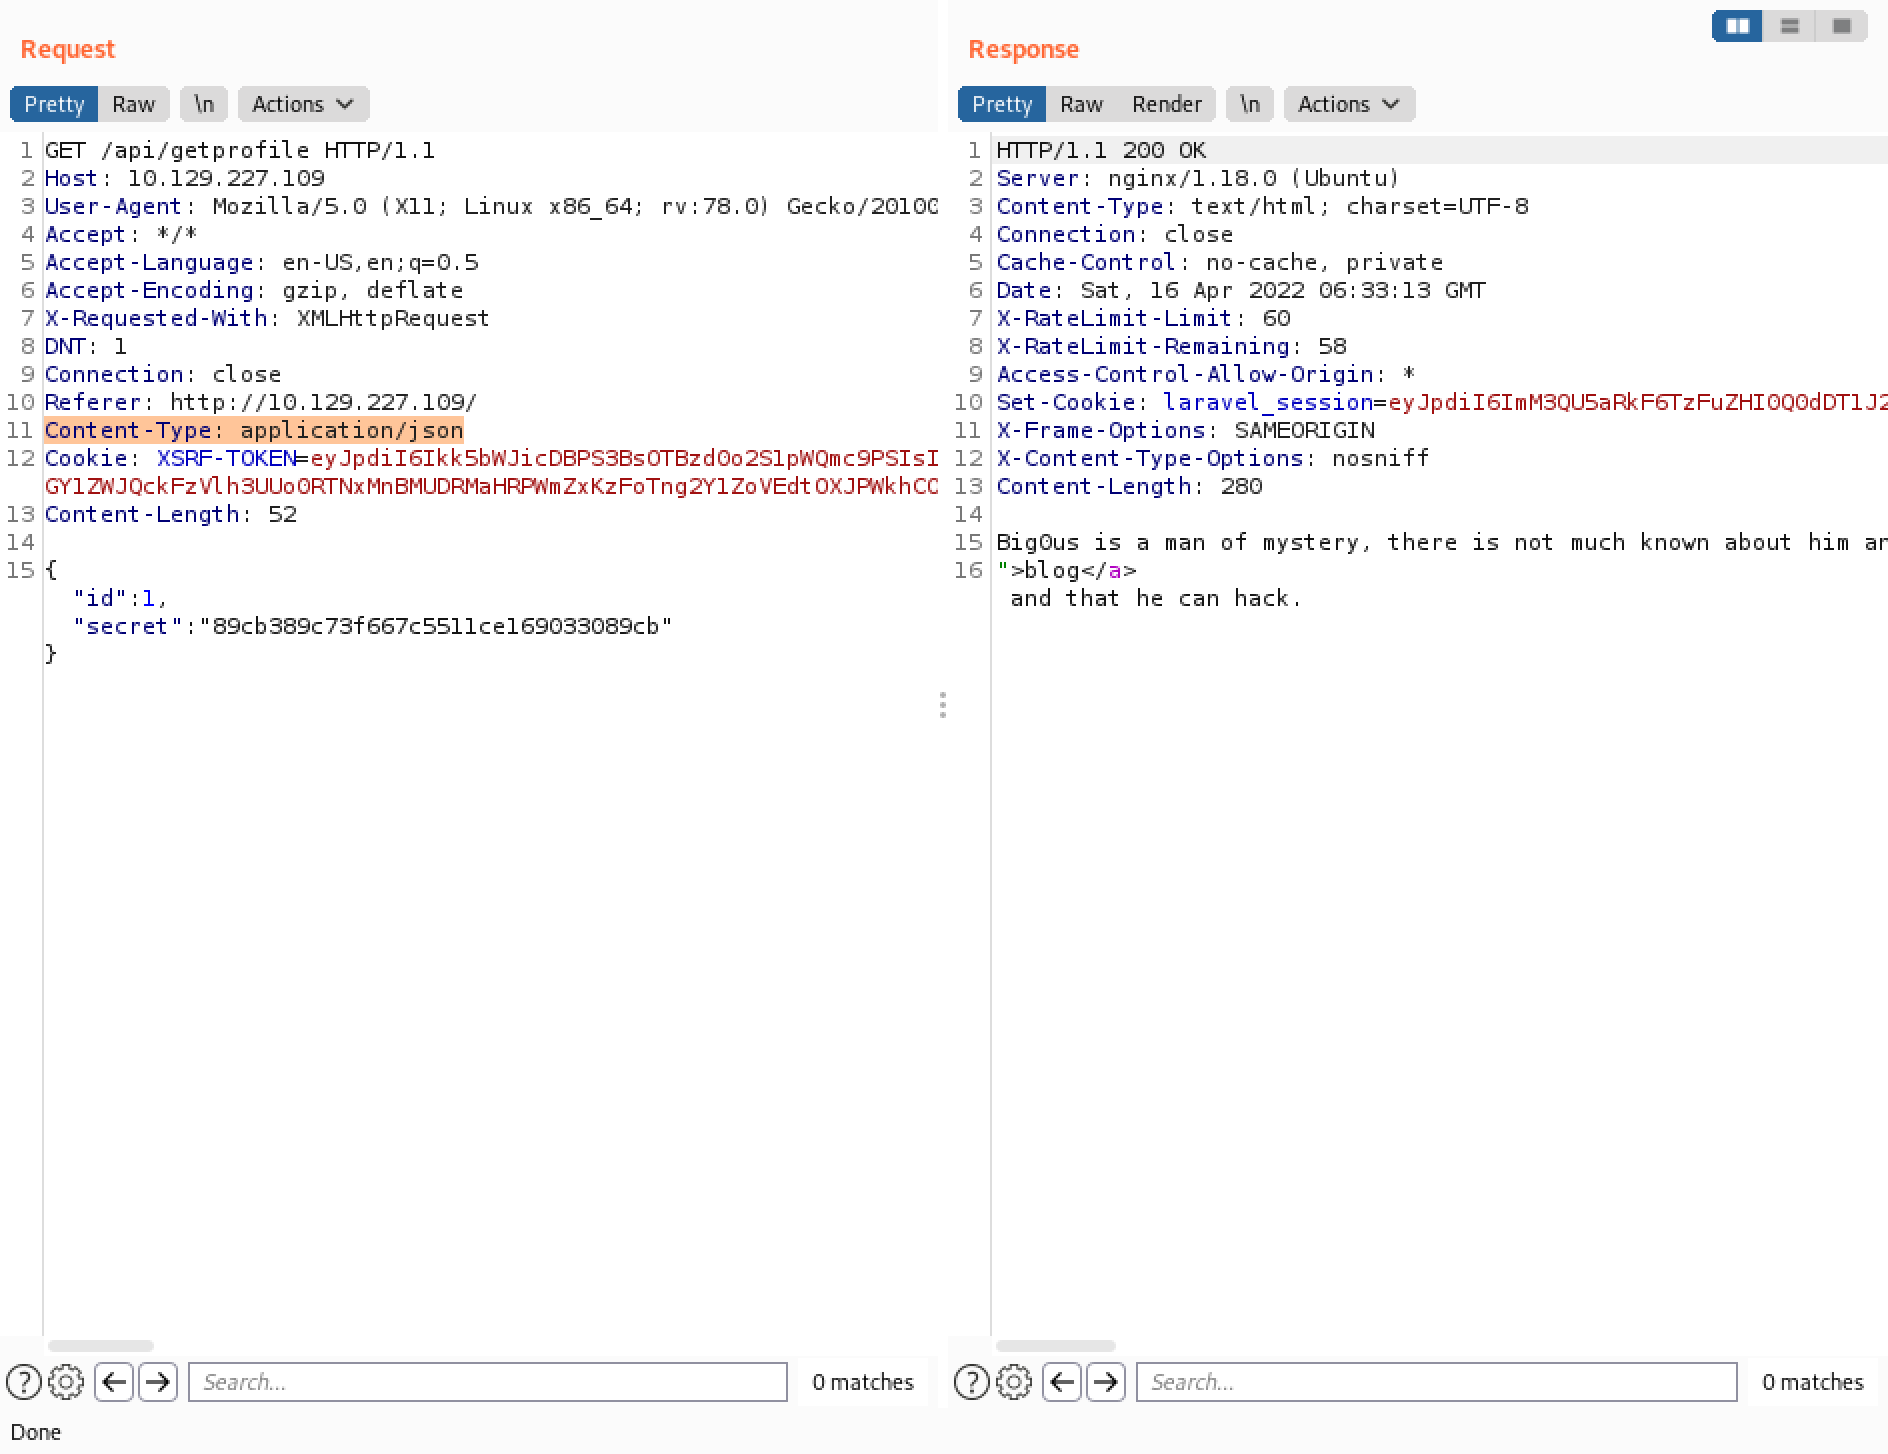Open settings gear in Response search bar
Image resolution: width=1888 pixels, height=1454 pixels.
(1014, 1382)
